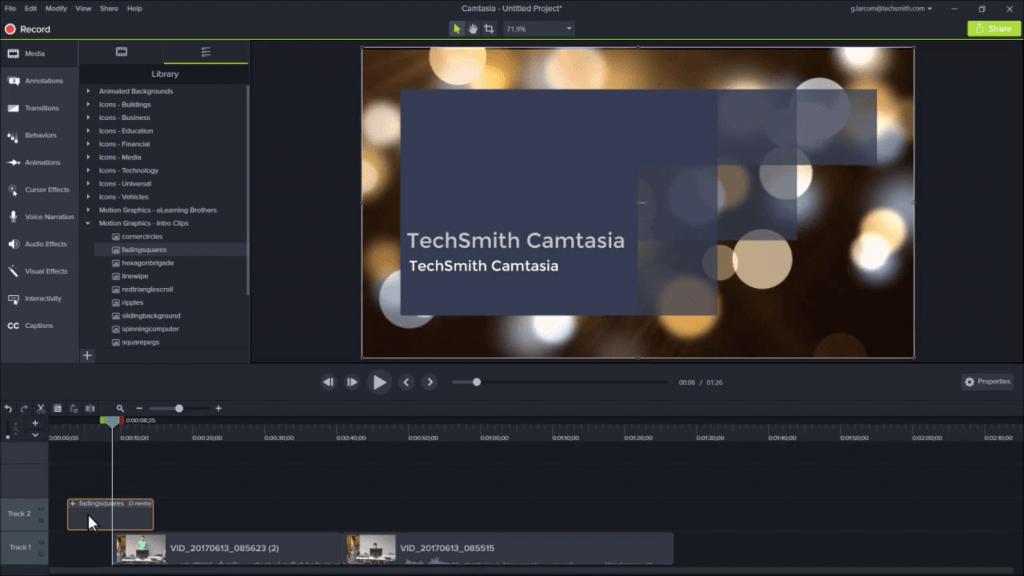Image resolution: width=1024 pixels, height=576 pixels.
Task: Expand the fadingsquares group on Track 2
Action: [x=72, y=504]
